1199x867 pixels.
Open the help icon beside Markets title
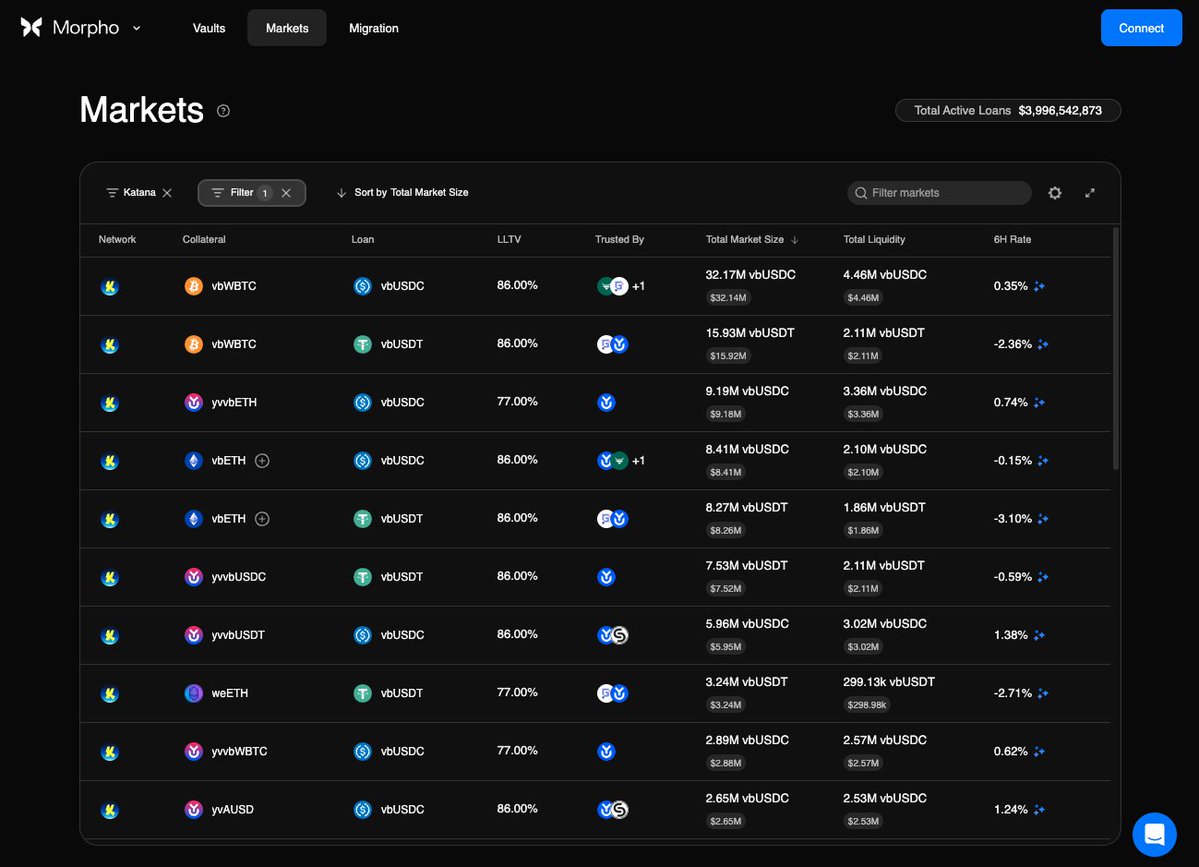tap(223, 111)
